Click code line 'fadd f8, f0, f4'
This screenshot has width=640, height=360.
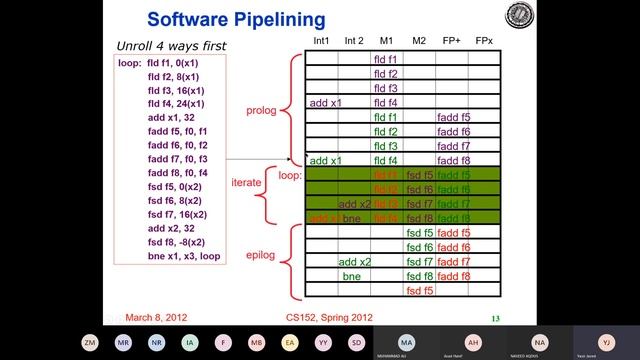tap(178, 173)
